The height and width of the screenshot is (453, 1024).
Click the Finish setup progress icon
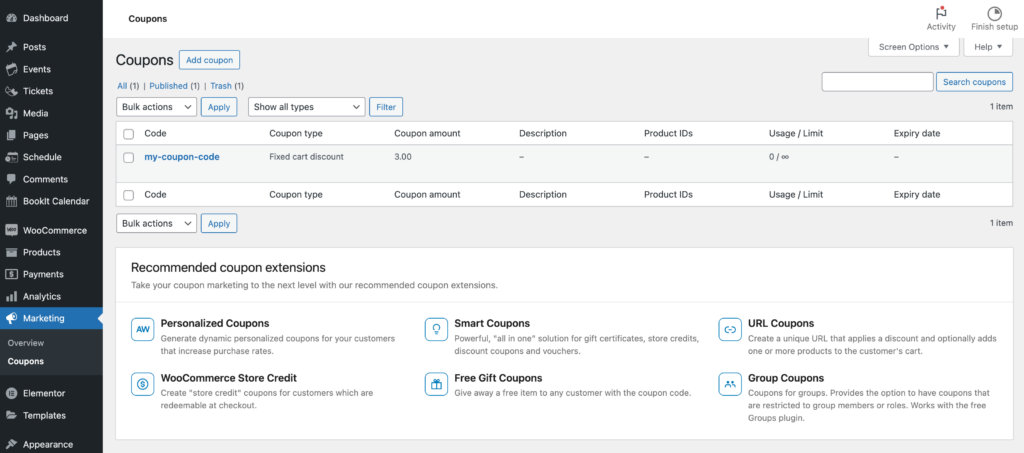[994, 13]
